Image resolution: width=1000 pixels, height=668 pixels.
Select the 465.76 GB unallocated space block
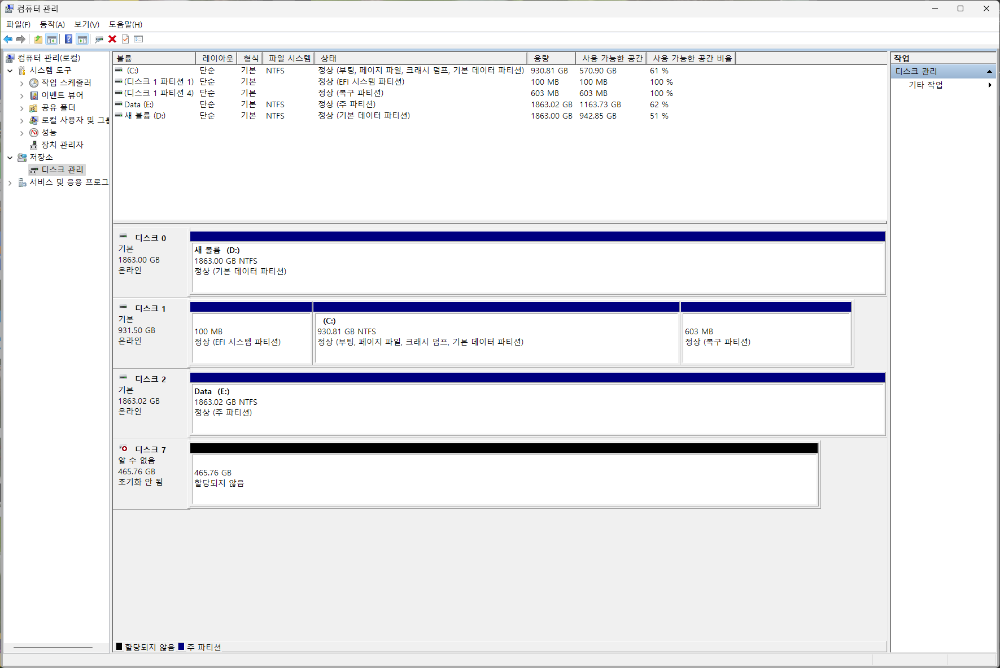tap(504, 475)
